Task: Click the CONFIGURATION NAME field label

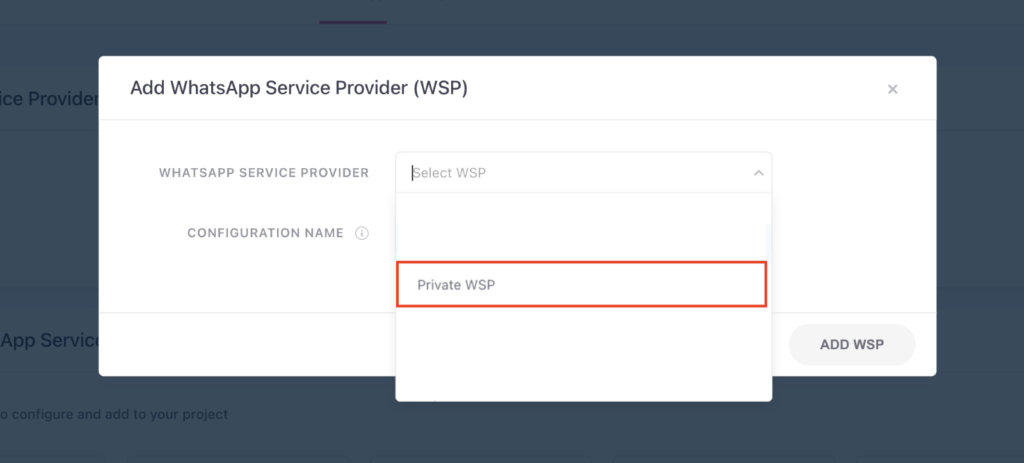Action: click(265, 233)
